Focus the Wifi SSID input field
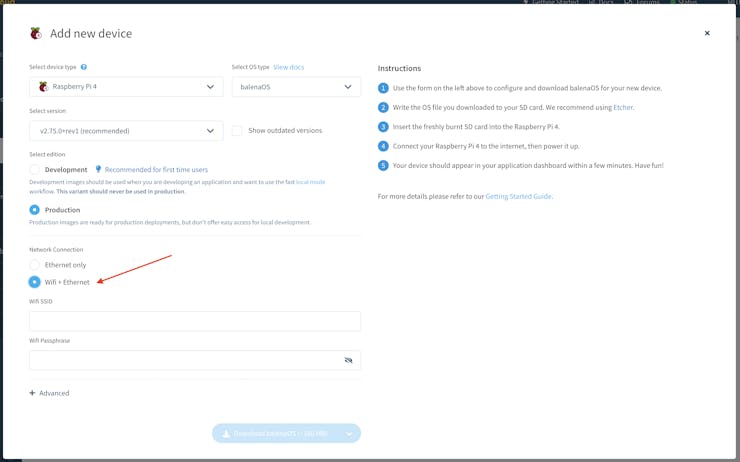The image size is (740, 462). [195, 321]
